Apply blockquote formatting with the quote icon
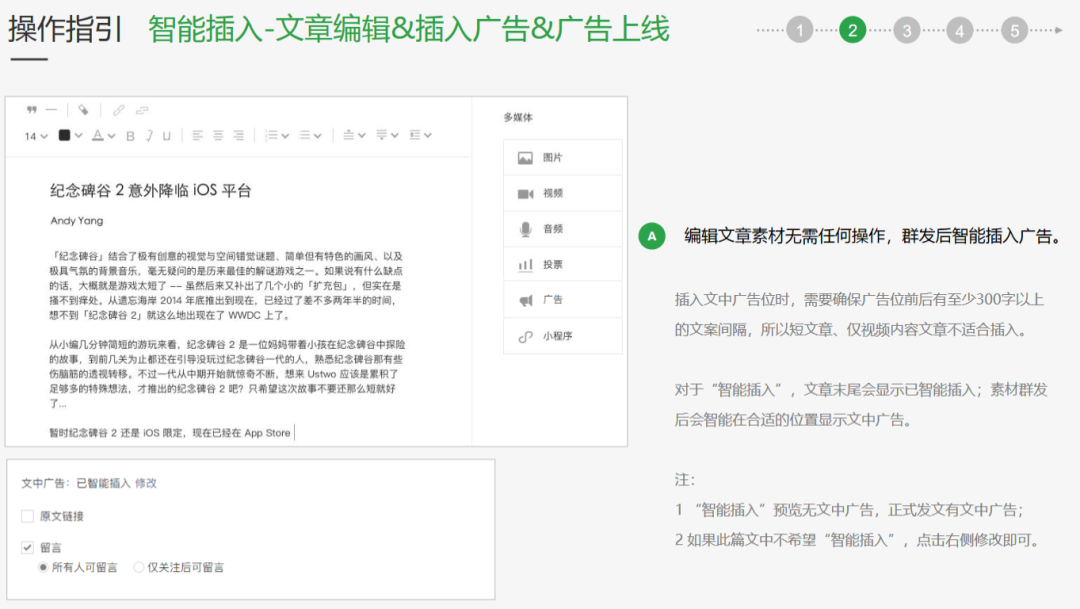The height and width of the screenshot is (609, 1080). pyautogui.click(x=31, y=110)
